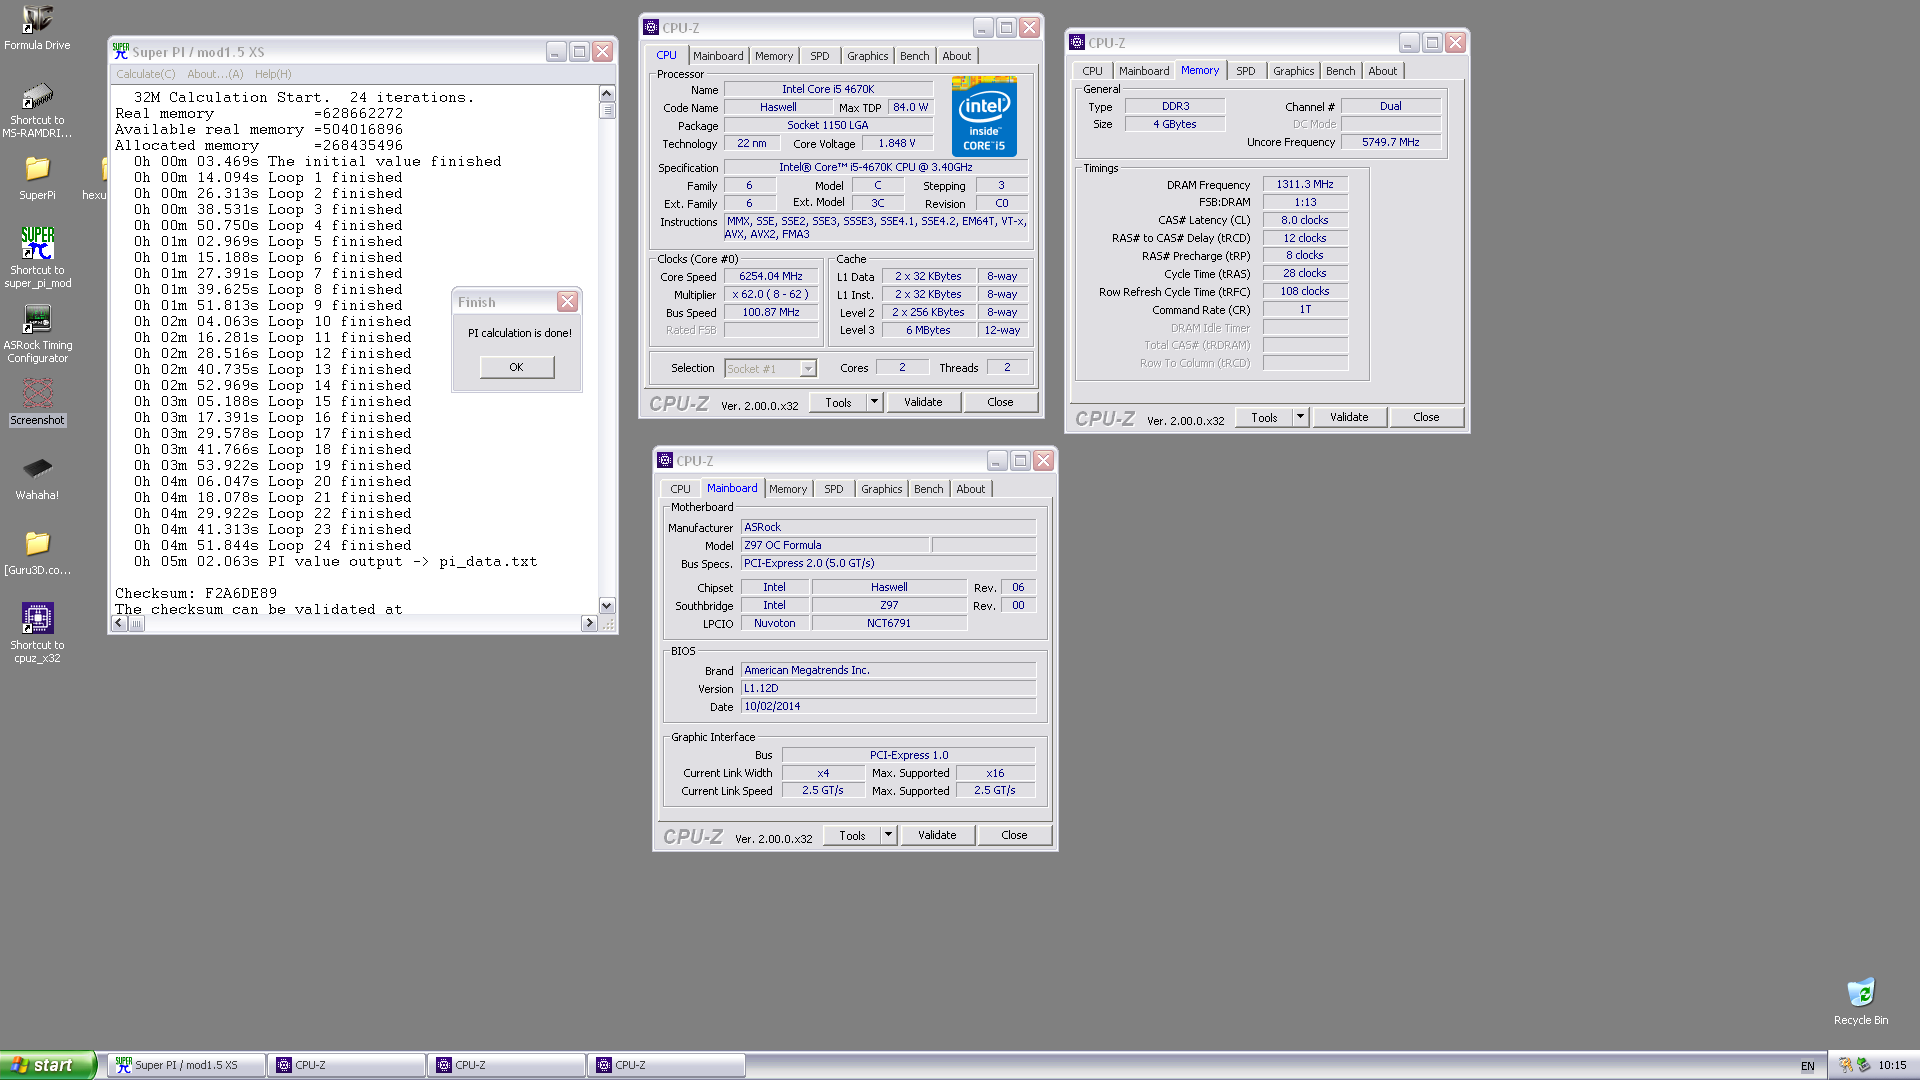This screenshot has height=1080, width=1920.
Task: Click the EN language indicator in taskbar
Action: tap(1807, 1066)
